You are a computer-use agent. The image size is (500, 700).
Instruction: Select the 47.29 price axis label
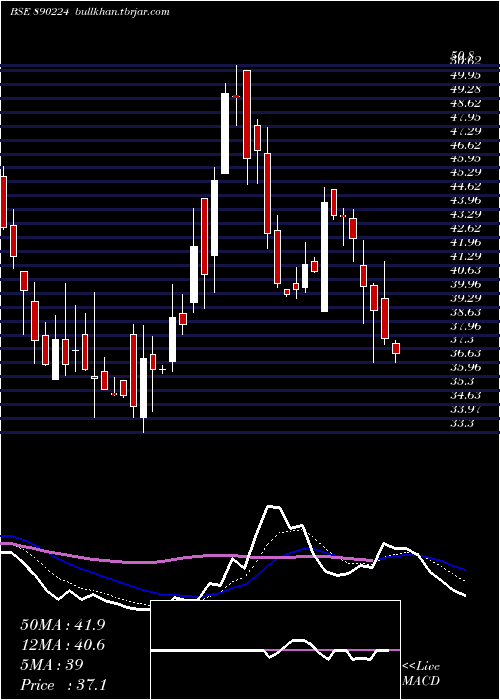466,131
